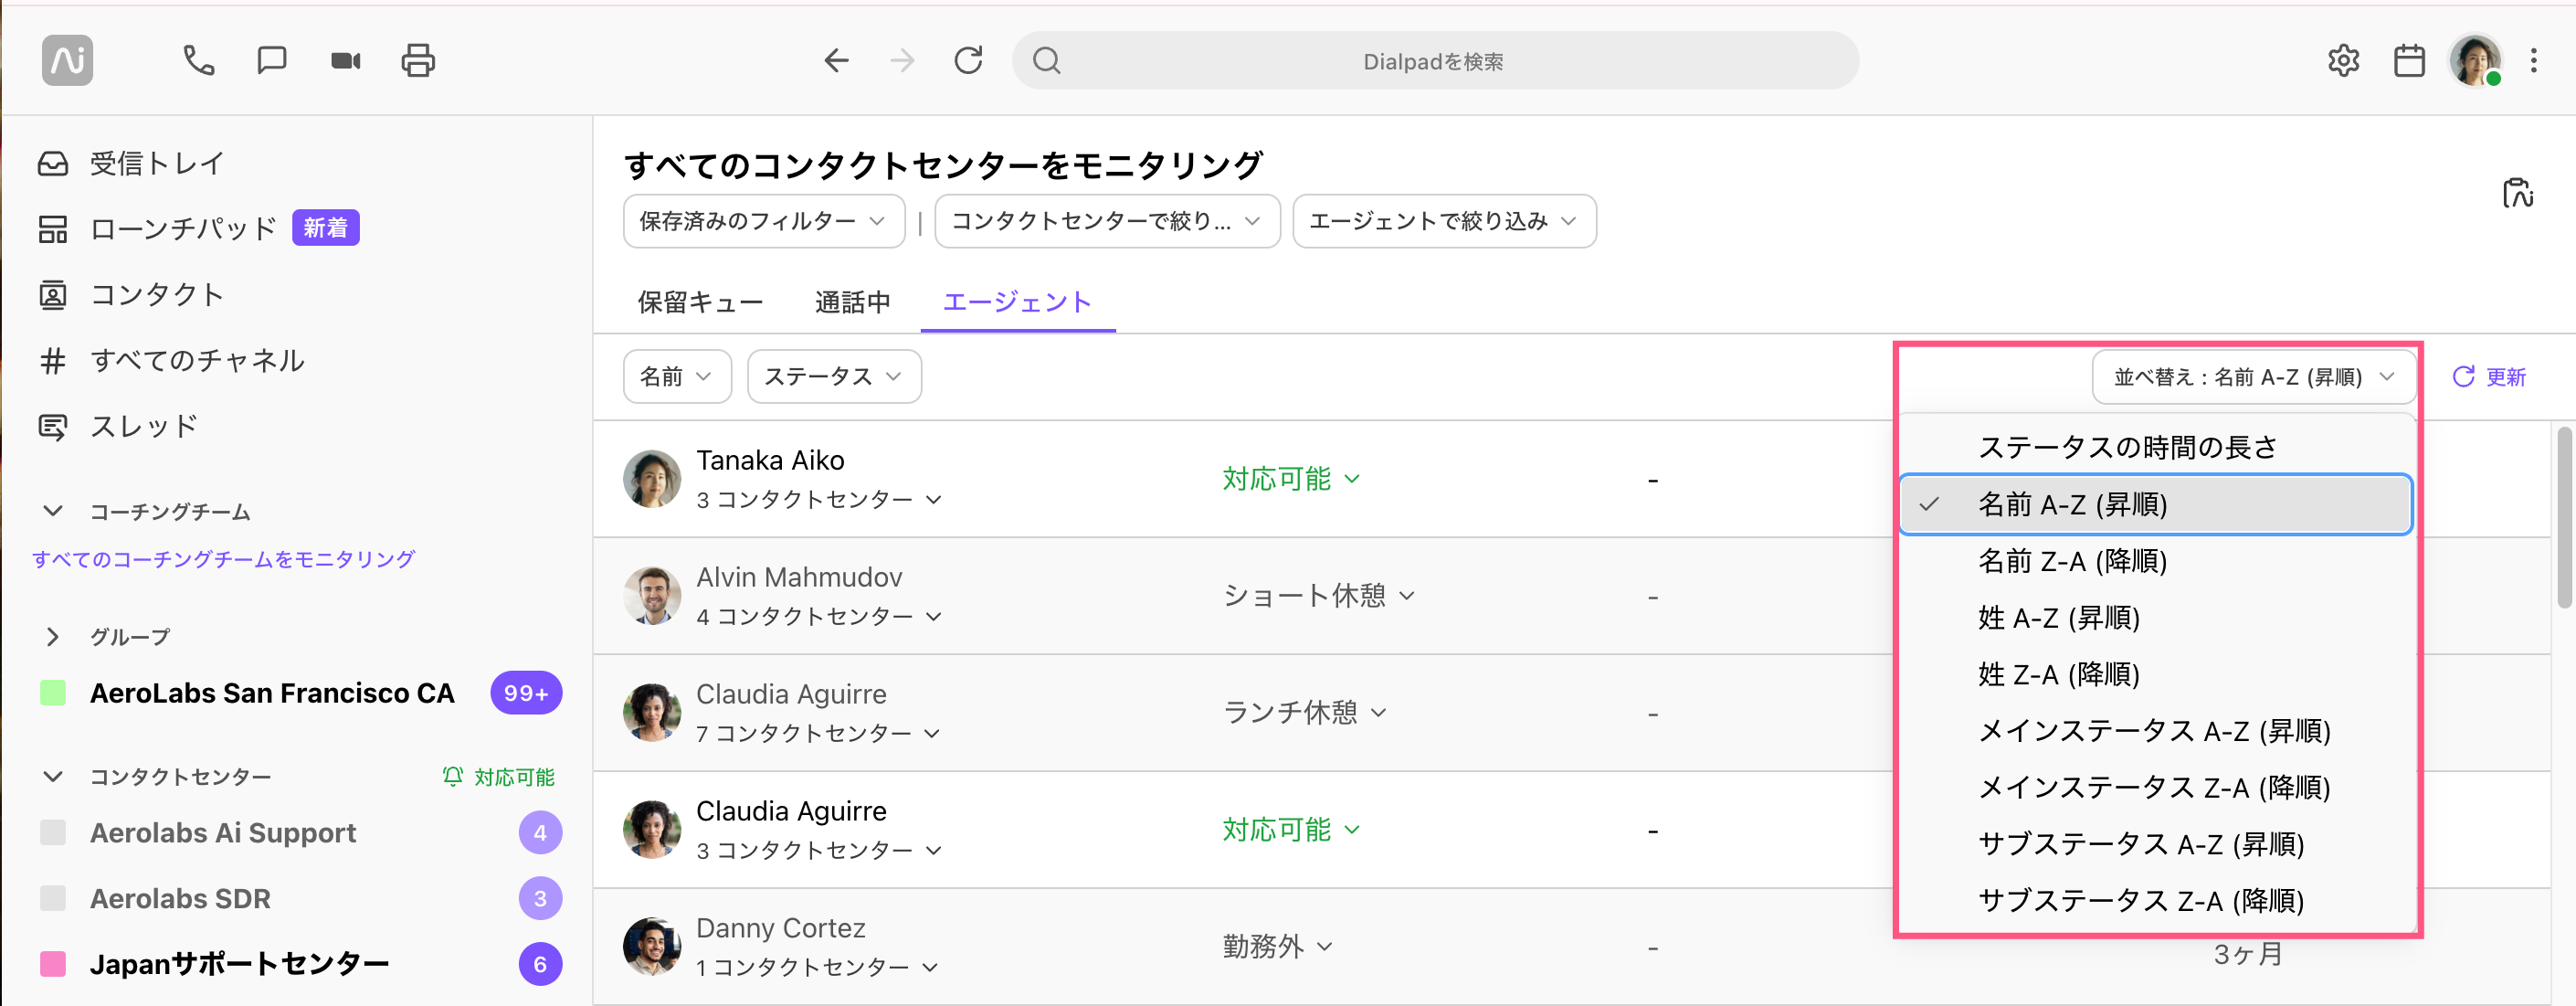Open the phone call dialer icon
2576x1006 pixels.
point(198,60)
